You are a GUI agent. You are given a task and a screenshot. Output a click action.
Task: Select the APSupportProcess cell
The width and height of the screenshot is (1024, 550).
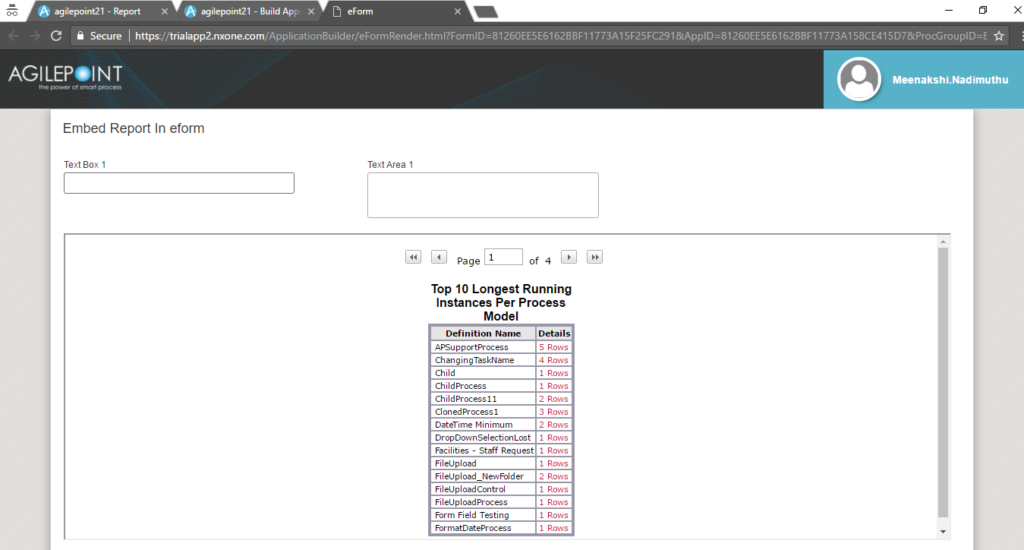[x=483, y=348]
